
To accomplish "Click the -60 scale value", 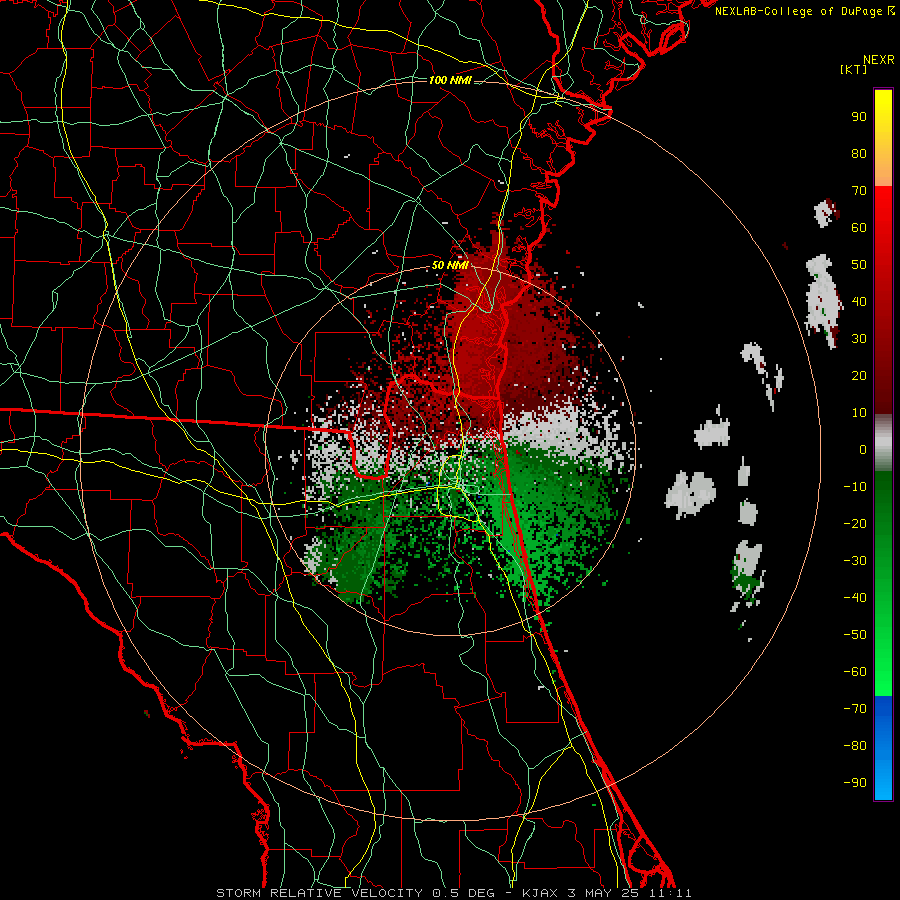I will tap(855, 672).
